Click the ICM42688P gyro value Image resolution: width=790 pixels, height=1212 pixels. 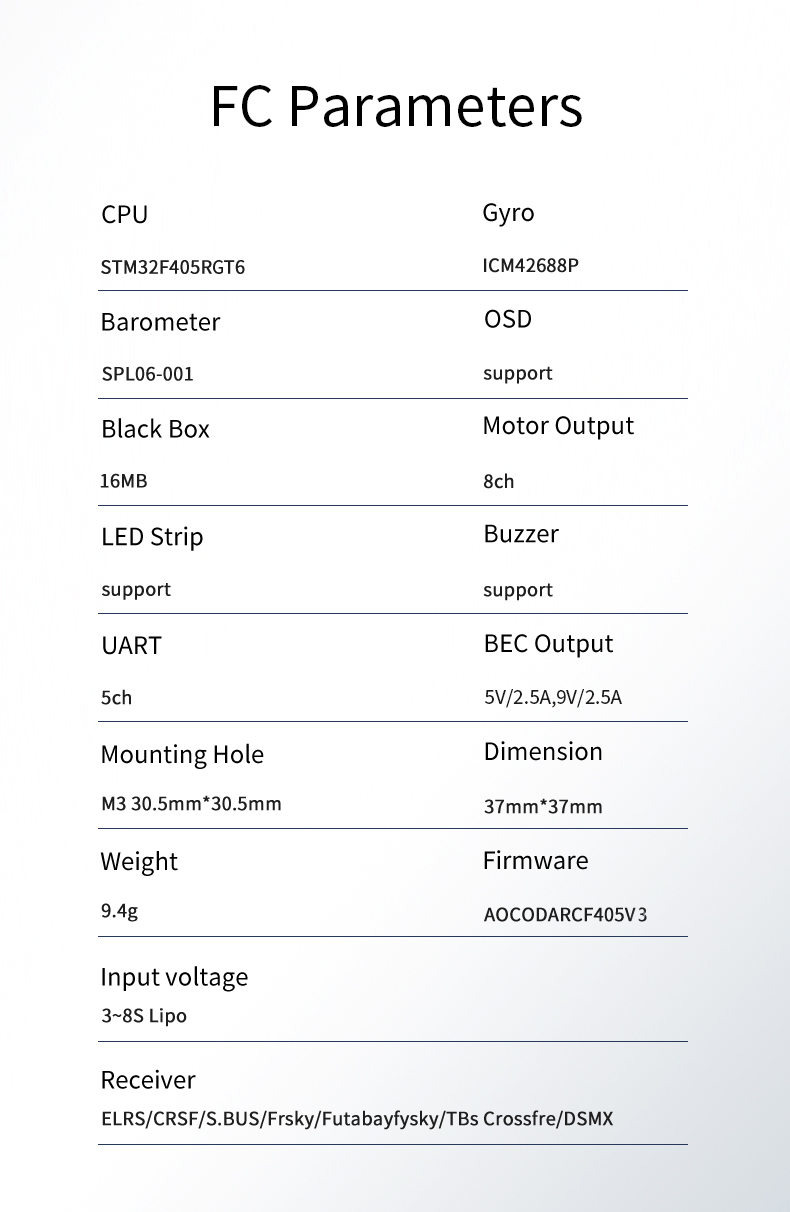click(x=531, y=266)
